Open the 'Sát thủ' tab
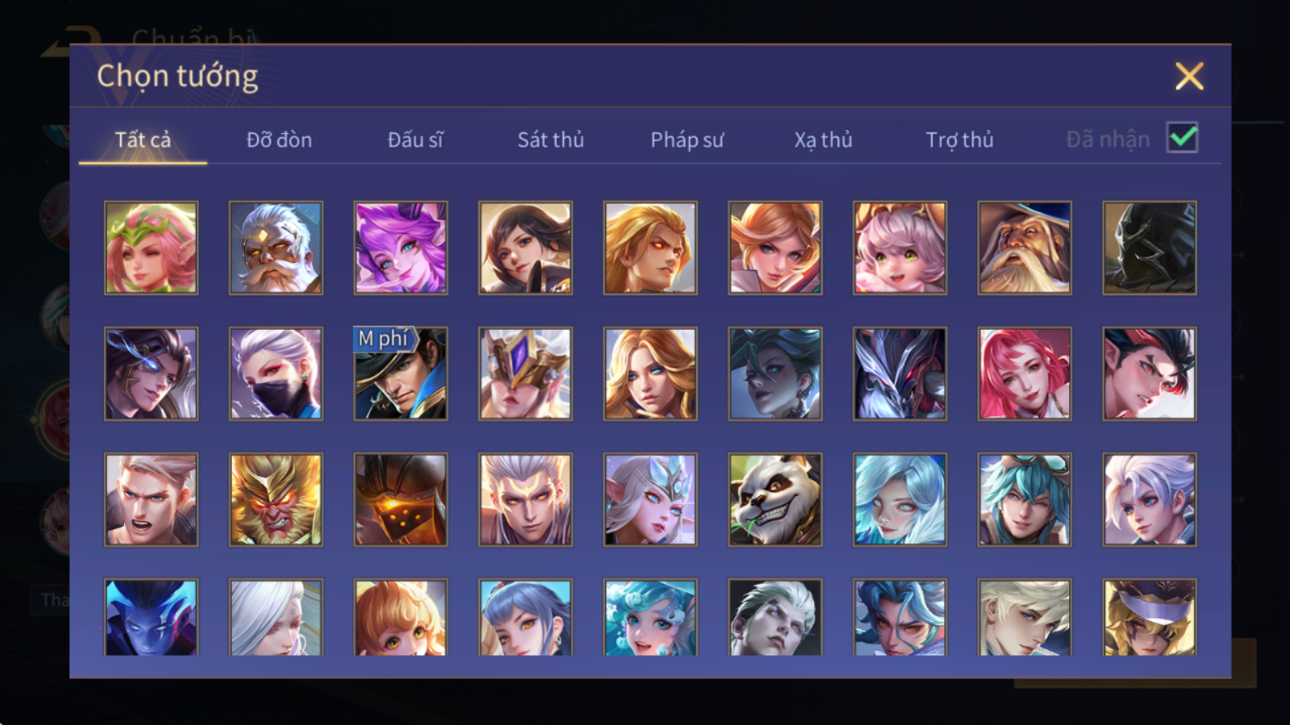The image size is (1290, 725). click(x=550, y=140)
